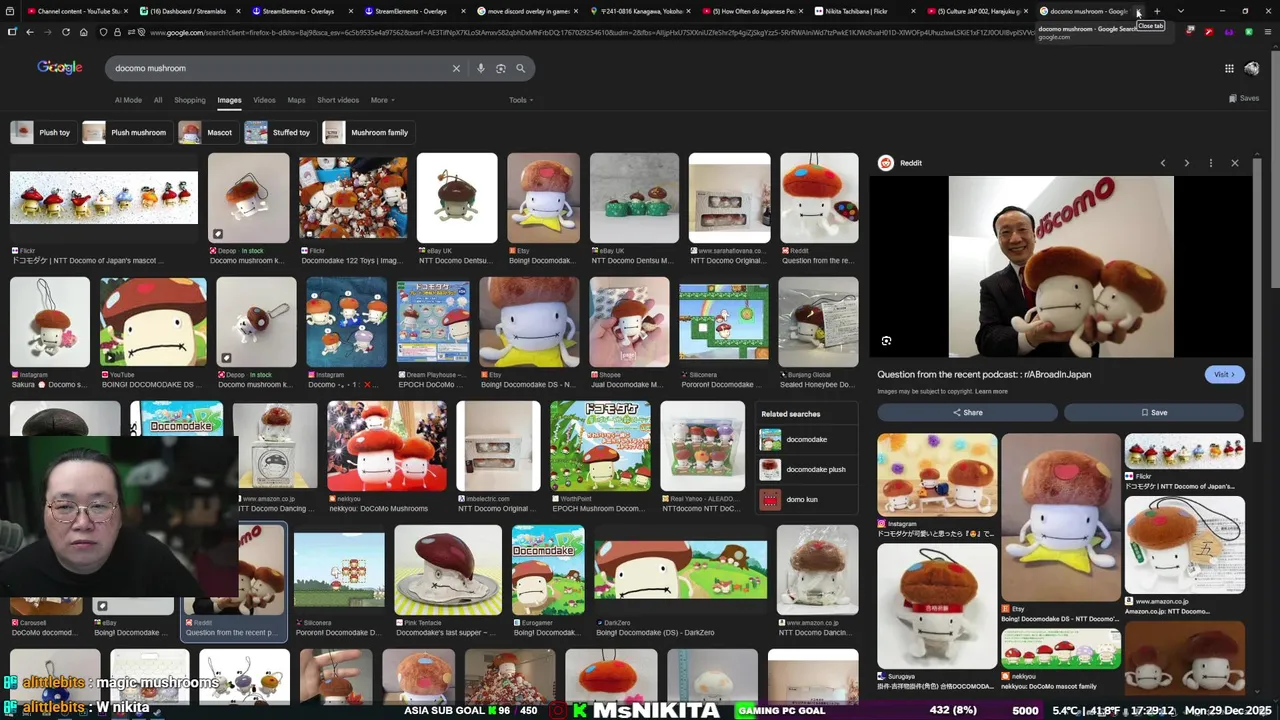
Task: Open the EPOCH Mushroom Docomodake thumbnail
Action: pos(600,446)
